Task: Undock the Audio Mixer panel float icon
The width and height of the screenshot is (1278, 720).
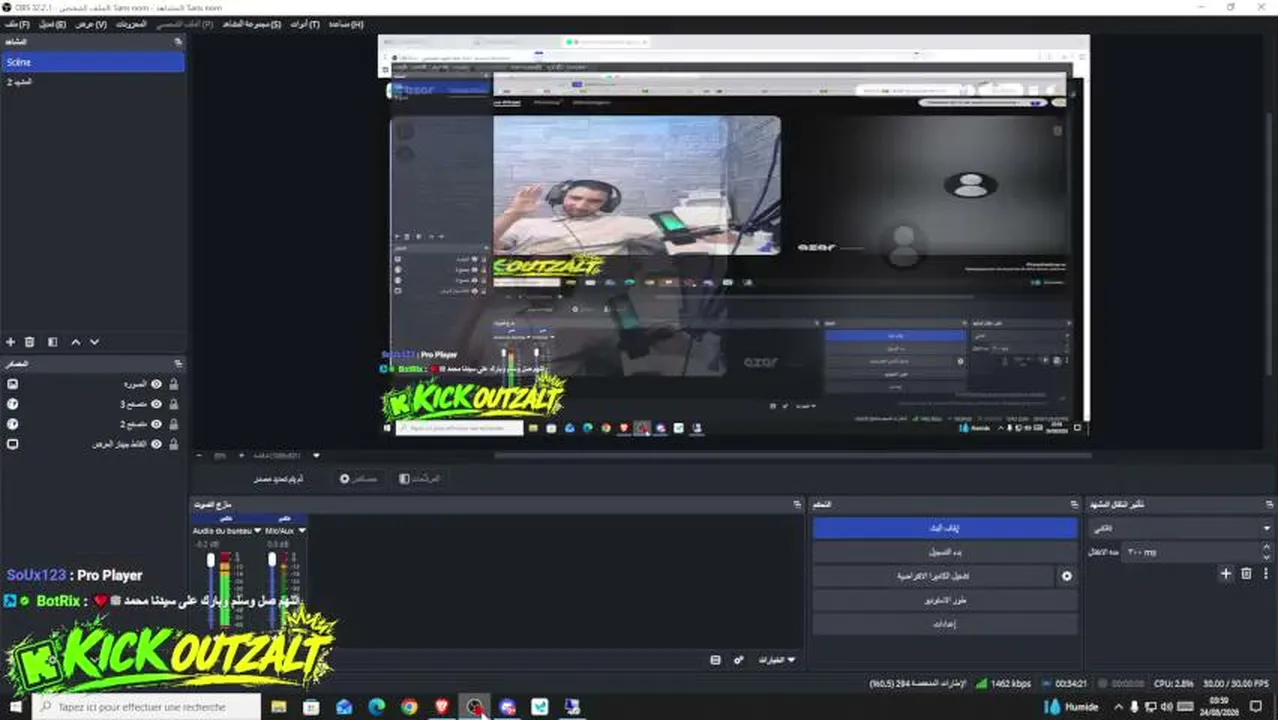Action: [797, 505]
